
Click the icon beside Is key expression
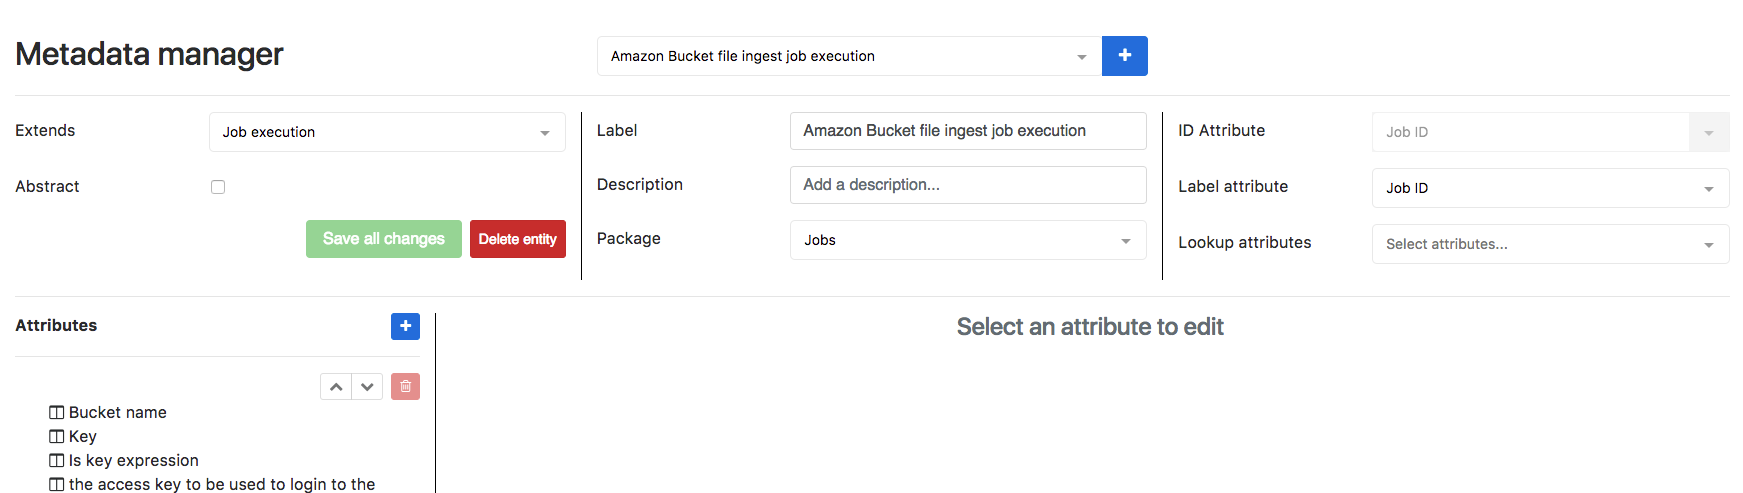(57, 461)
